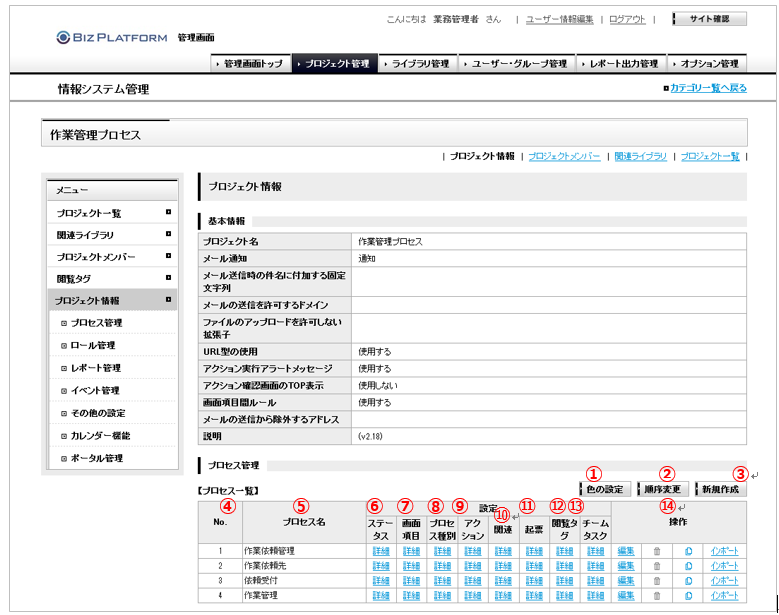Open 画面項目 詳細 for 作業依頼管理
Screen dimensions: 779x615
tap(411, 551)
